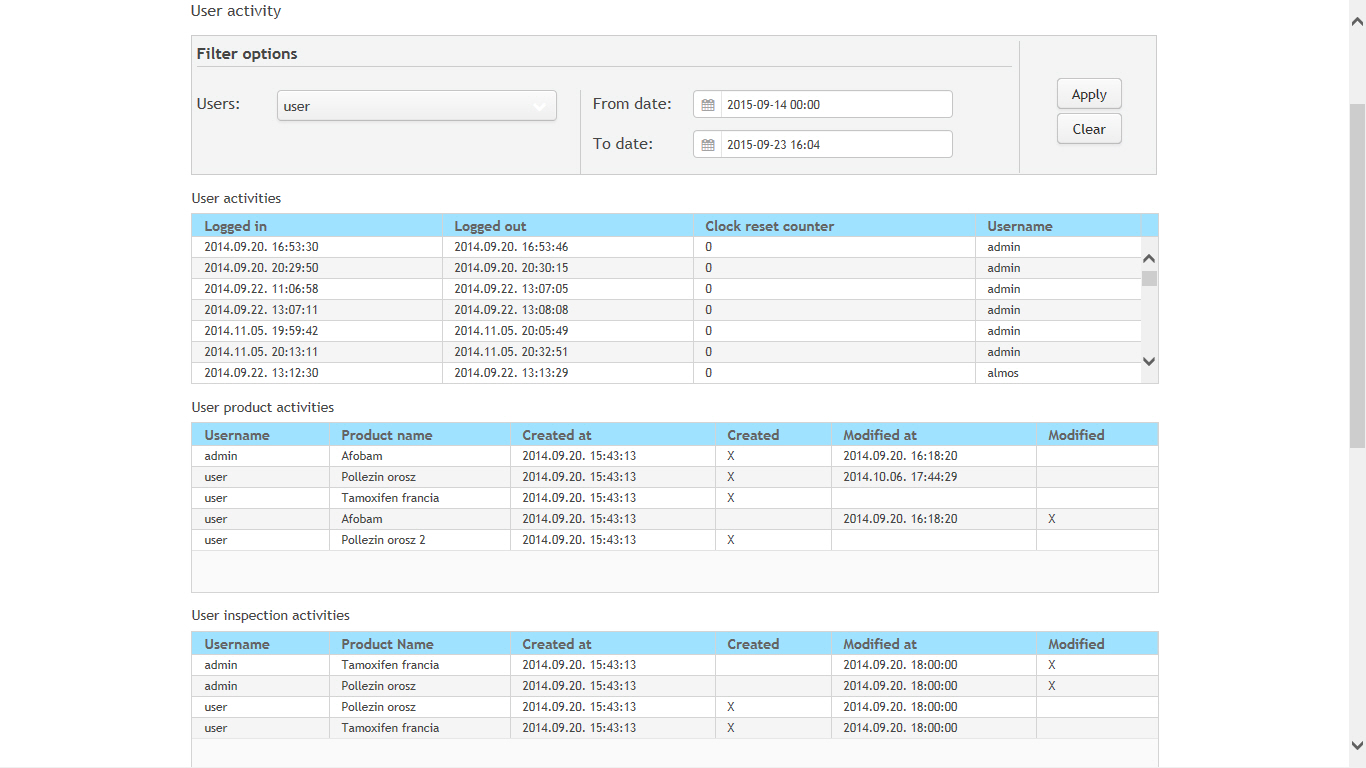Open the calendar icon for To date
The image size is (1366, 768).
[x=708, y=145]
